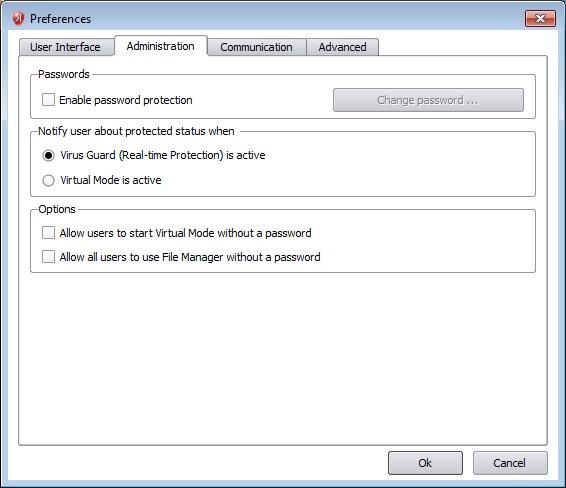The image size is (566, 488).
Task: Switch to the User Interface tab
Action: (65, 47)
